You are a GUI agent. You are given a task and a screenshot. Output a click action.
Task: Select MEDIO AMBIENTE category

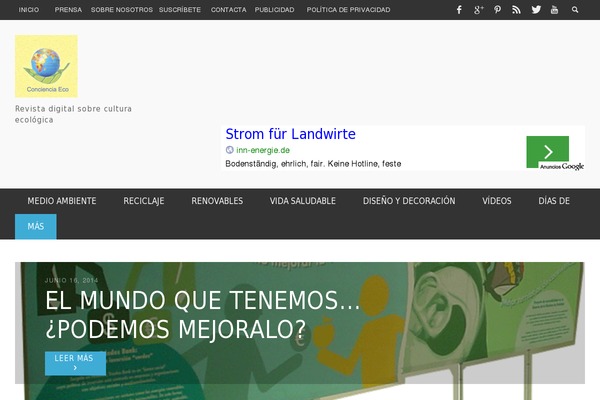pyautogui.click(x=62, y=201)
